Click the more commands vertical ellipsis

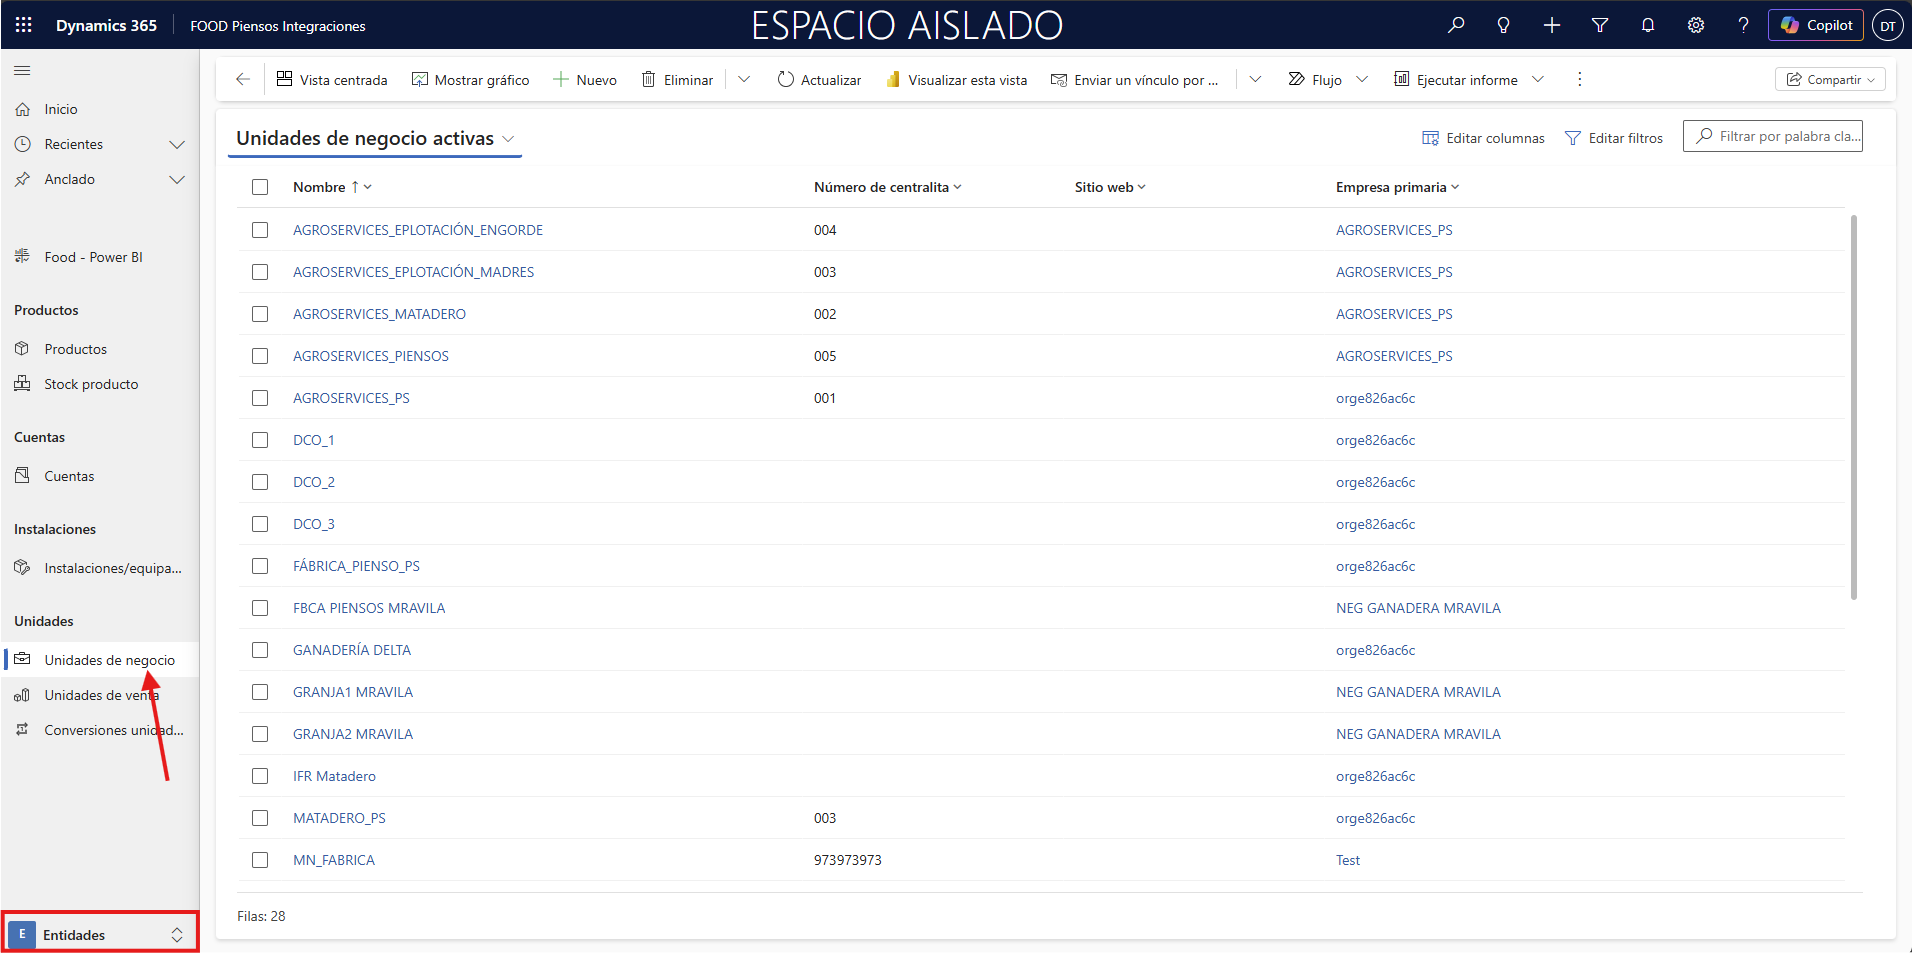point(1580,79)
